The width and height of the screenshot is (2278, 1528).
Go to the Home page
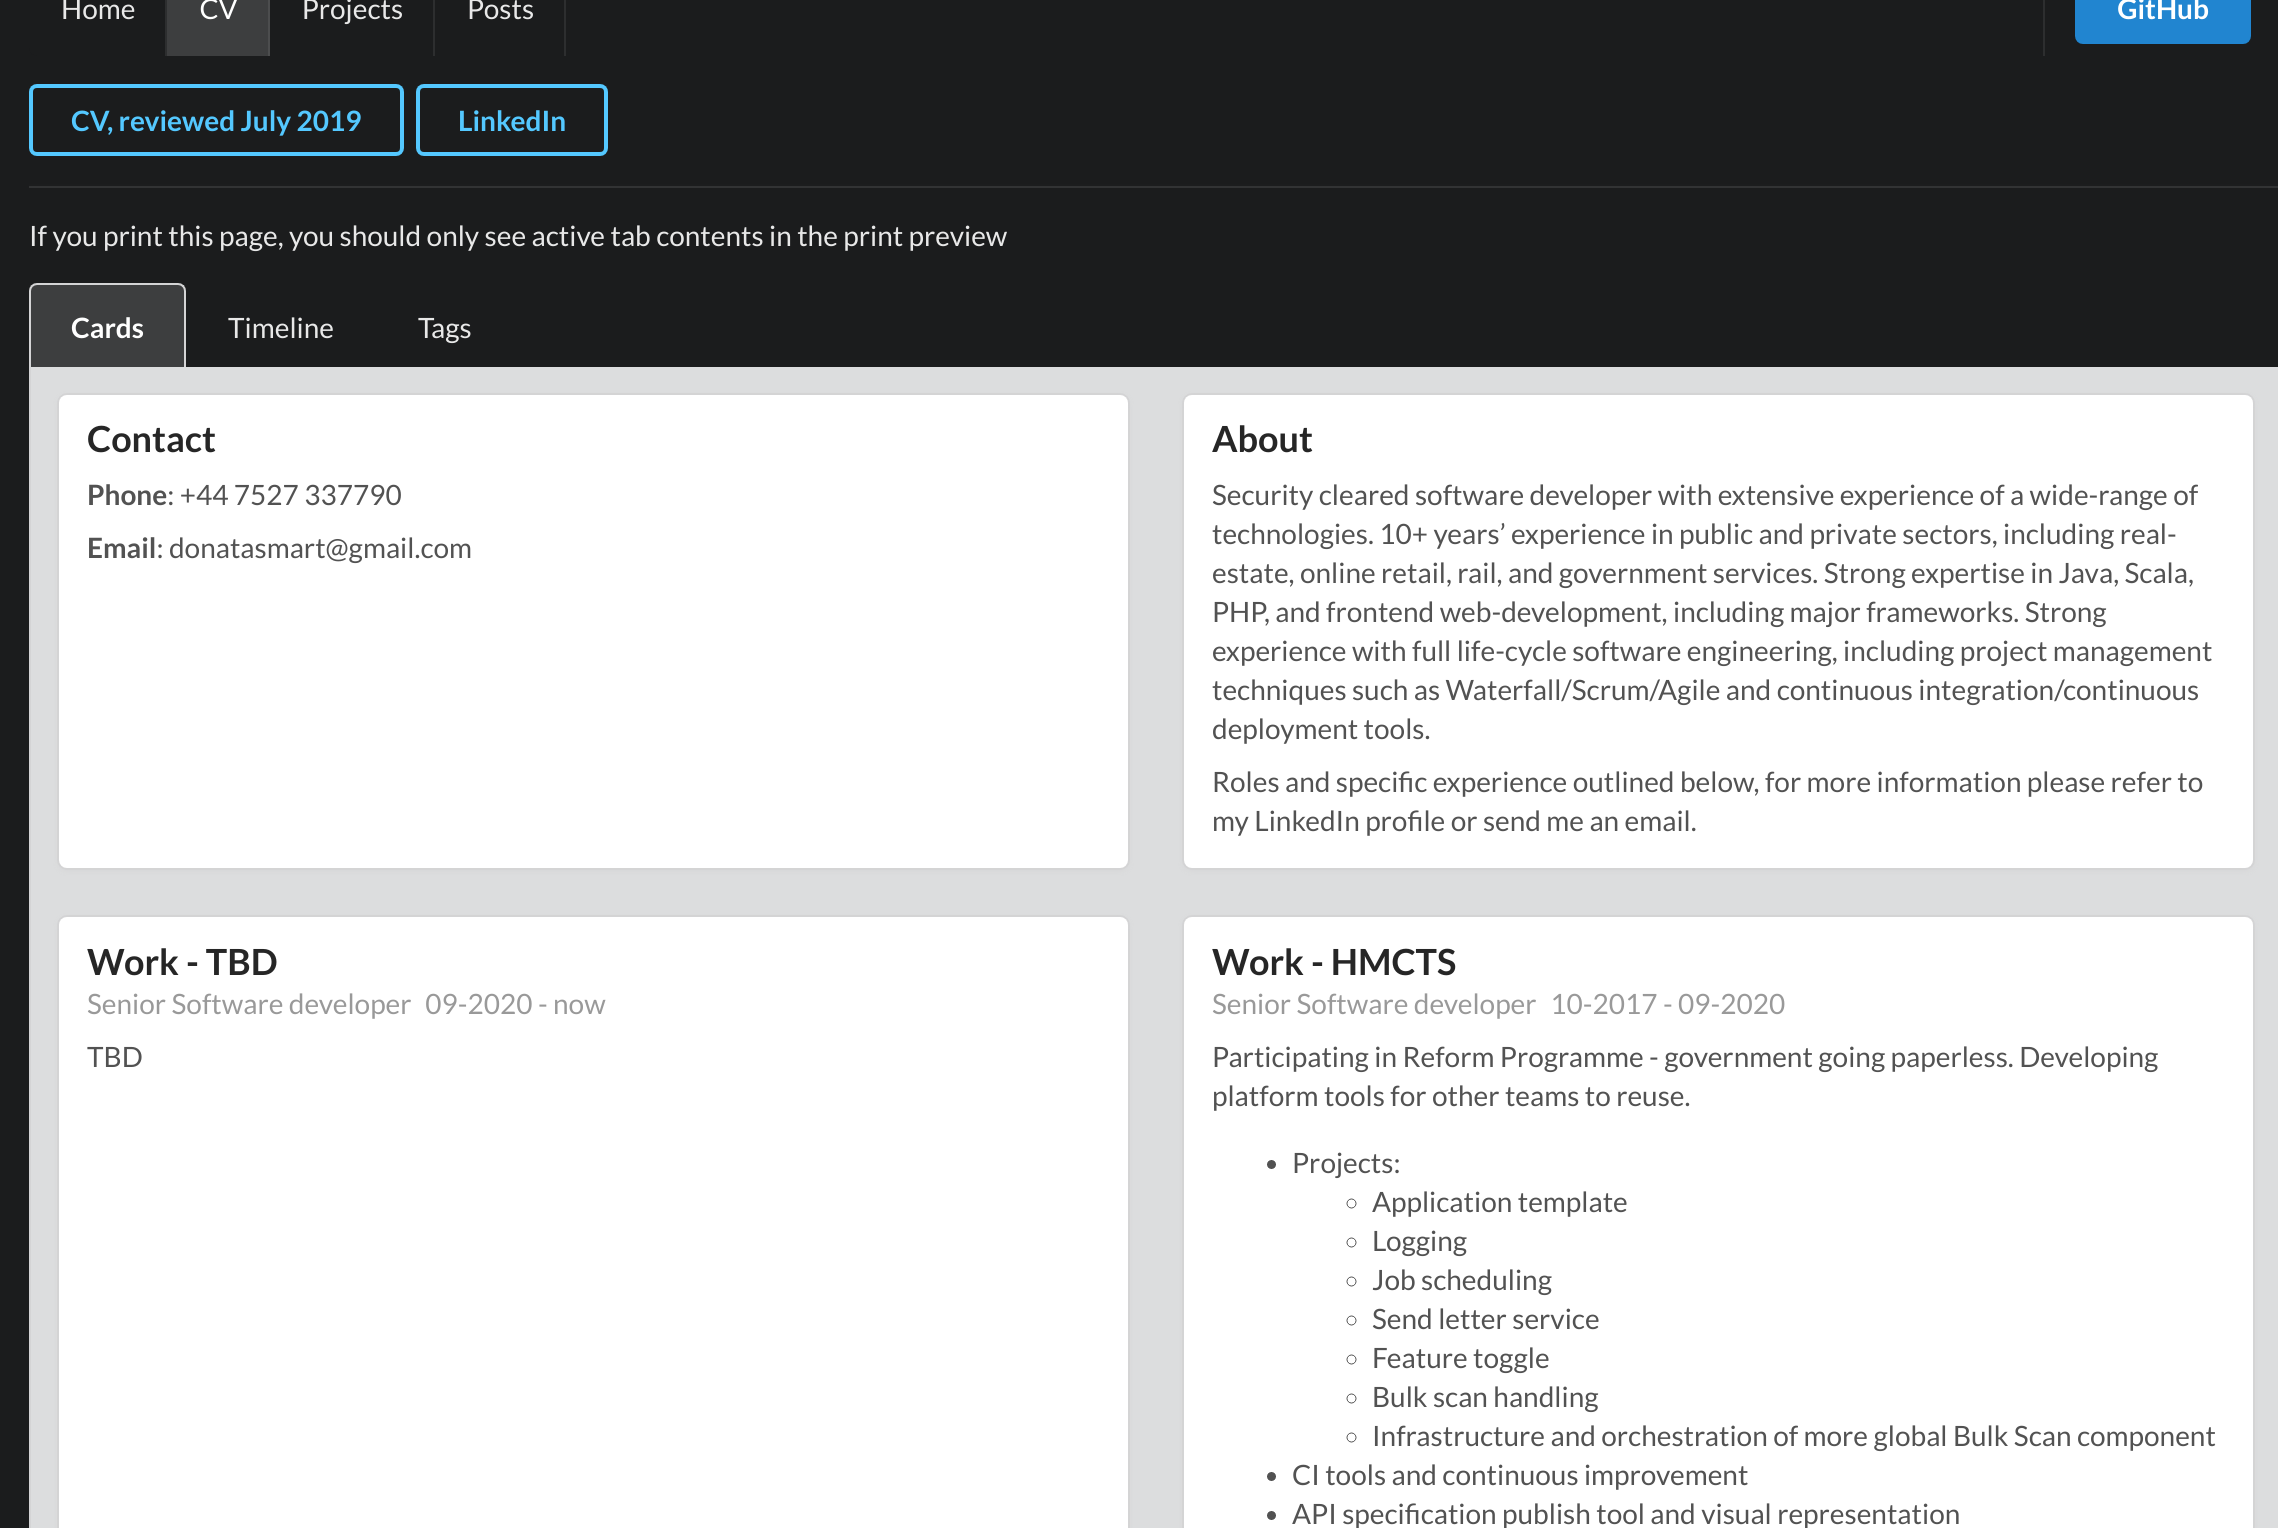97,12
